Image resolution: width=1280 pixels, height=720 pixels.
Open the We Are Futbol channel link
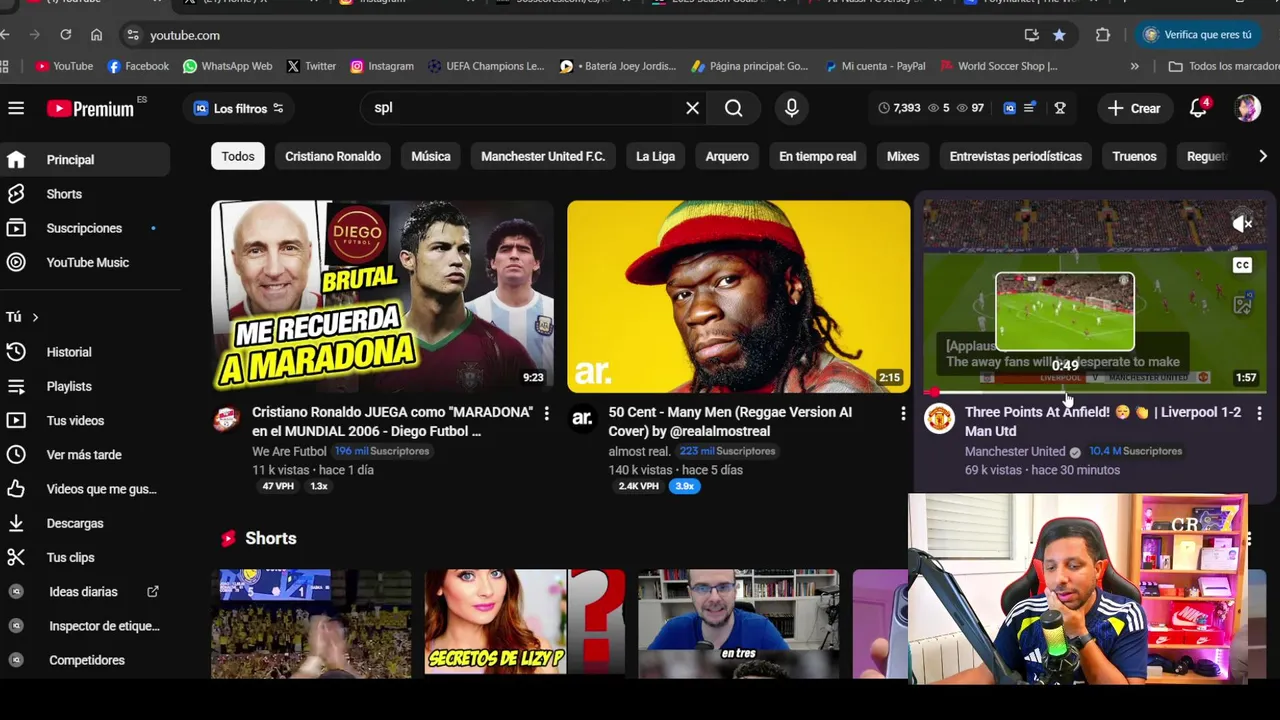tap(289, 451)
